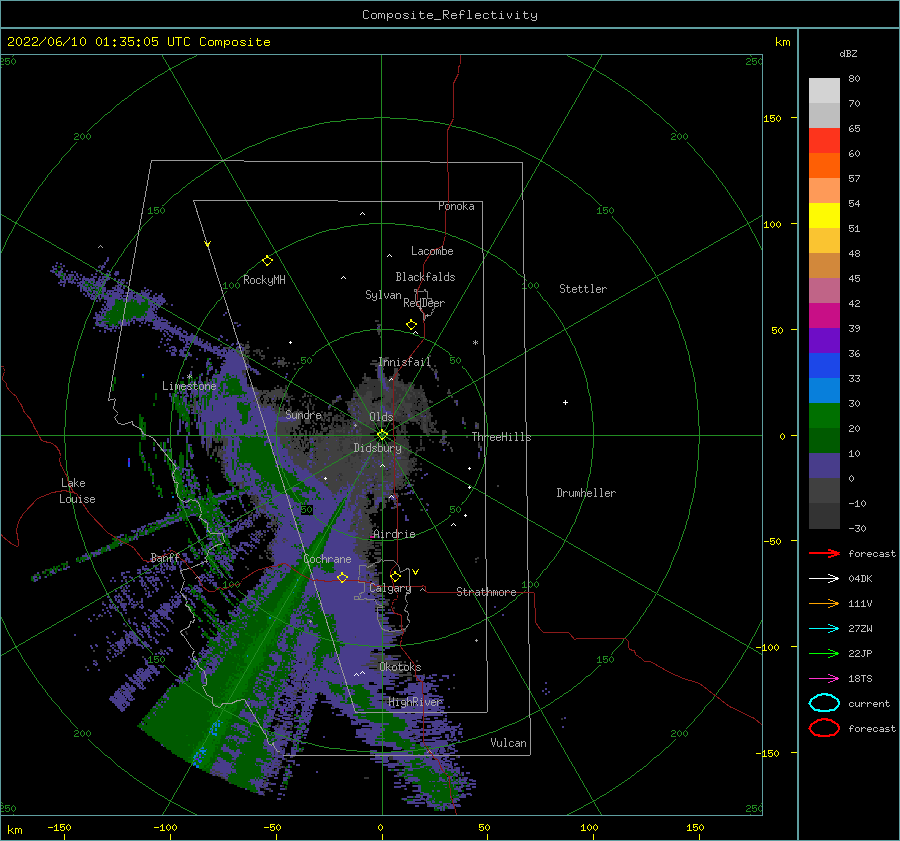This screenshot has width=900, height=841.
Task: Select the green 20-30 dBZ swatch
Action: coord(824,416)
